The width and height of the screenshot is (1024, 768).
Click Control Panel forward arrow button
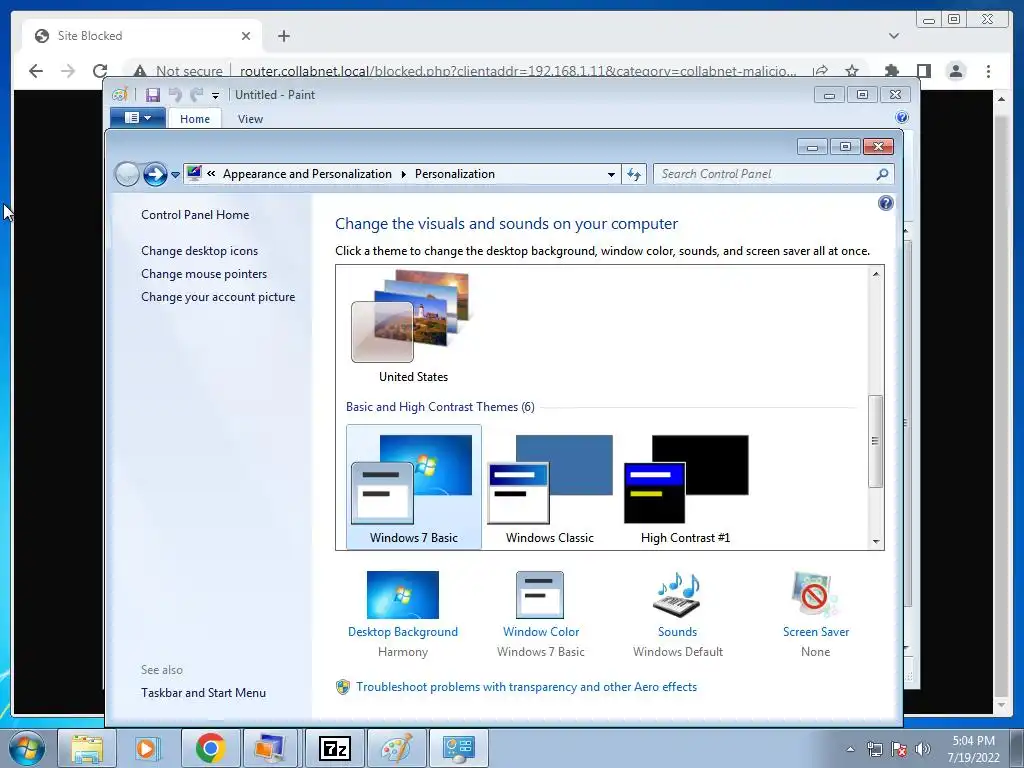[x=155, y=174]
